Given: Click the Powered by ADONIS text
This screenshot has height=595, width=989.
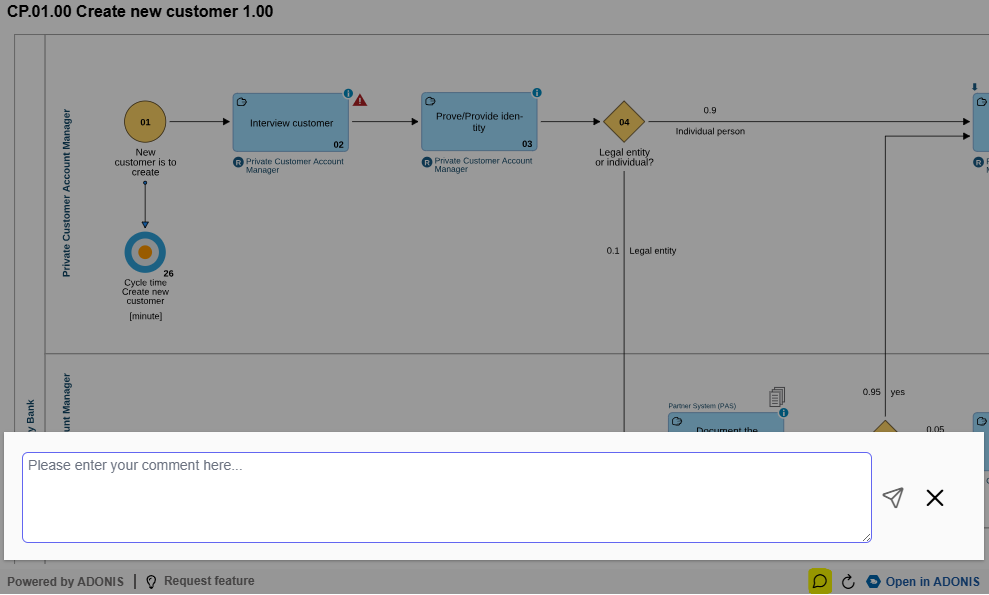Looking at the screenshot, I should (x=66, y=581).
